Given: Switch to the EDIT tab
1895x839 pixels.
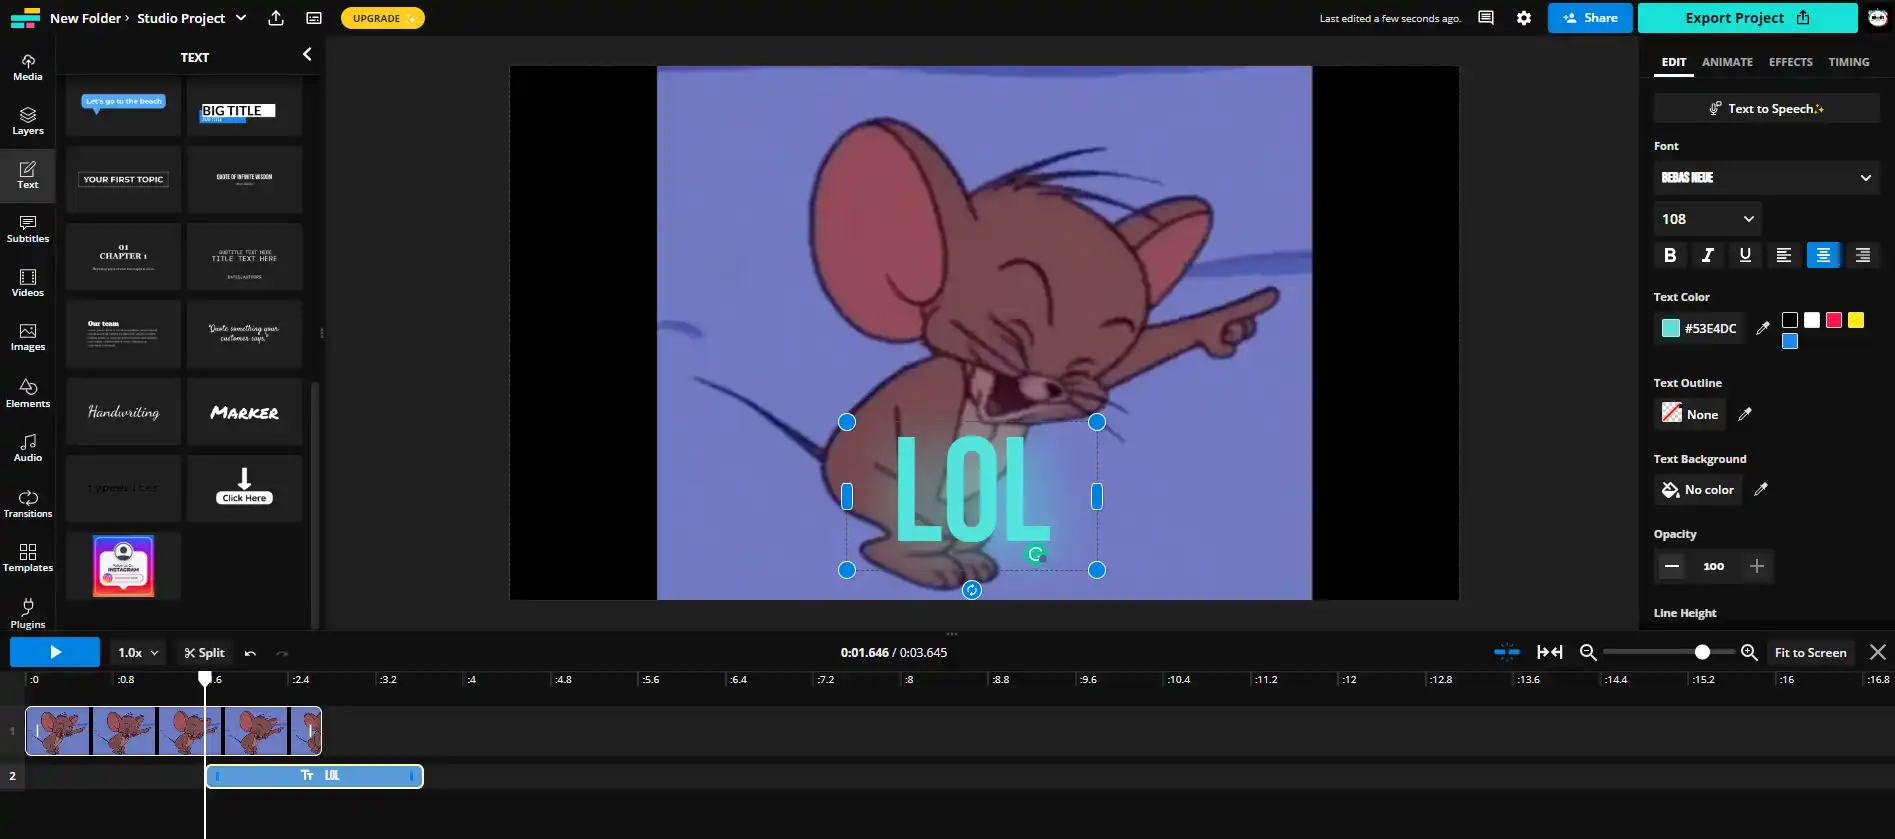Looking at the screenshot, I should (x=1674, y=62).
